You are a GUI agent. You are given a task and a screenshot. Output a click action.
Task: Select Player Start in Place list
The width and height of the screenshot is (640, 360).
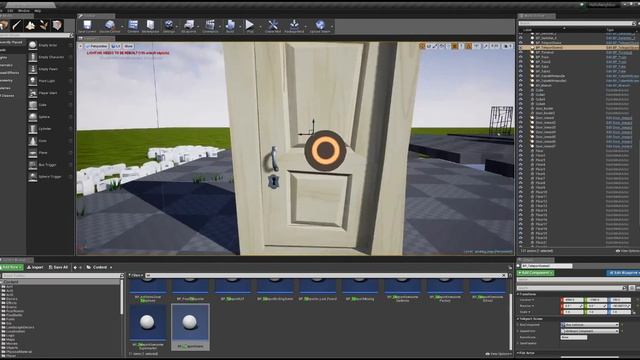tap(51, 93)
